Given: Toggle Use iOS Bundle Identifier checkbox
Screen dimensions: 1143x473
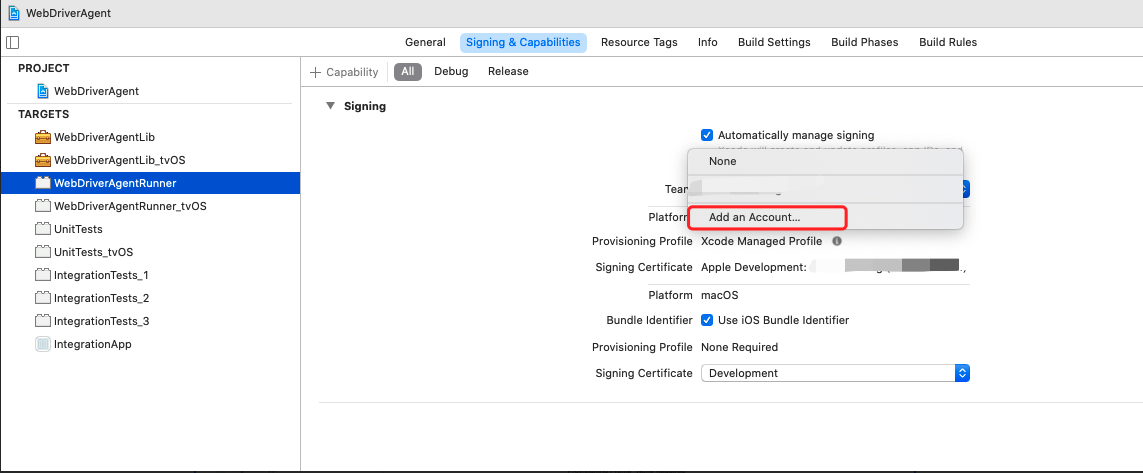Looking at the screenshot, I should point(707,320).
